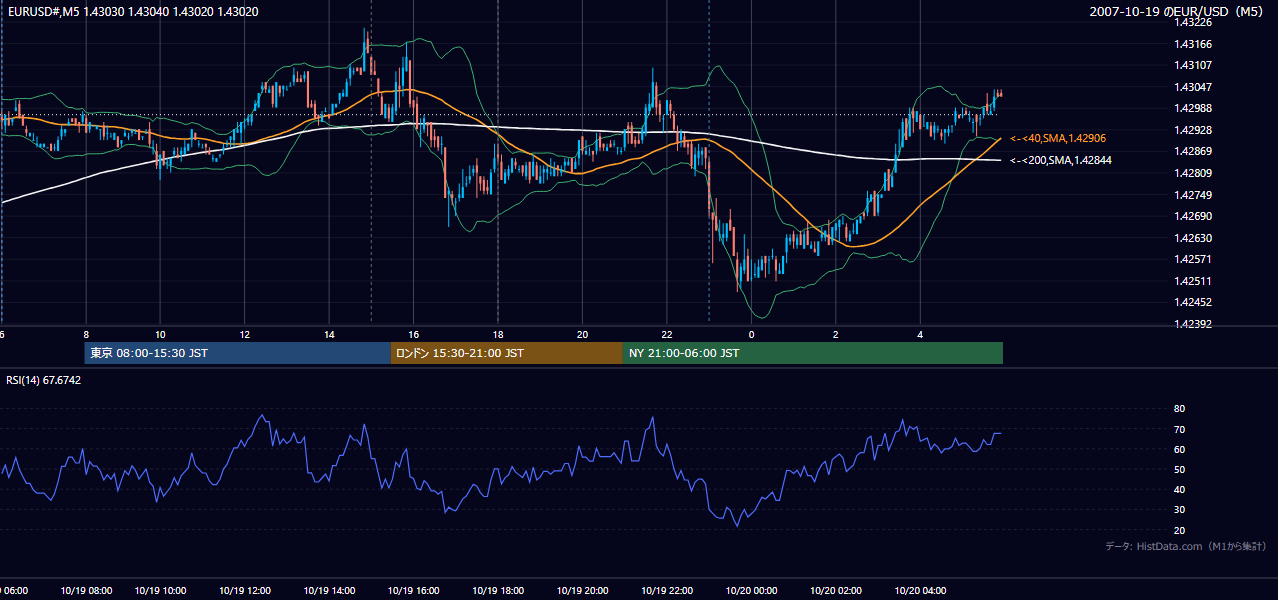1278x600 pixels.
Task: Click price axis value 1.42511
Action: coord(1193,281)
